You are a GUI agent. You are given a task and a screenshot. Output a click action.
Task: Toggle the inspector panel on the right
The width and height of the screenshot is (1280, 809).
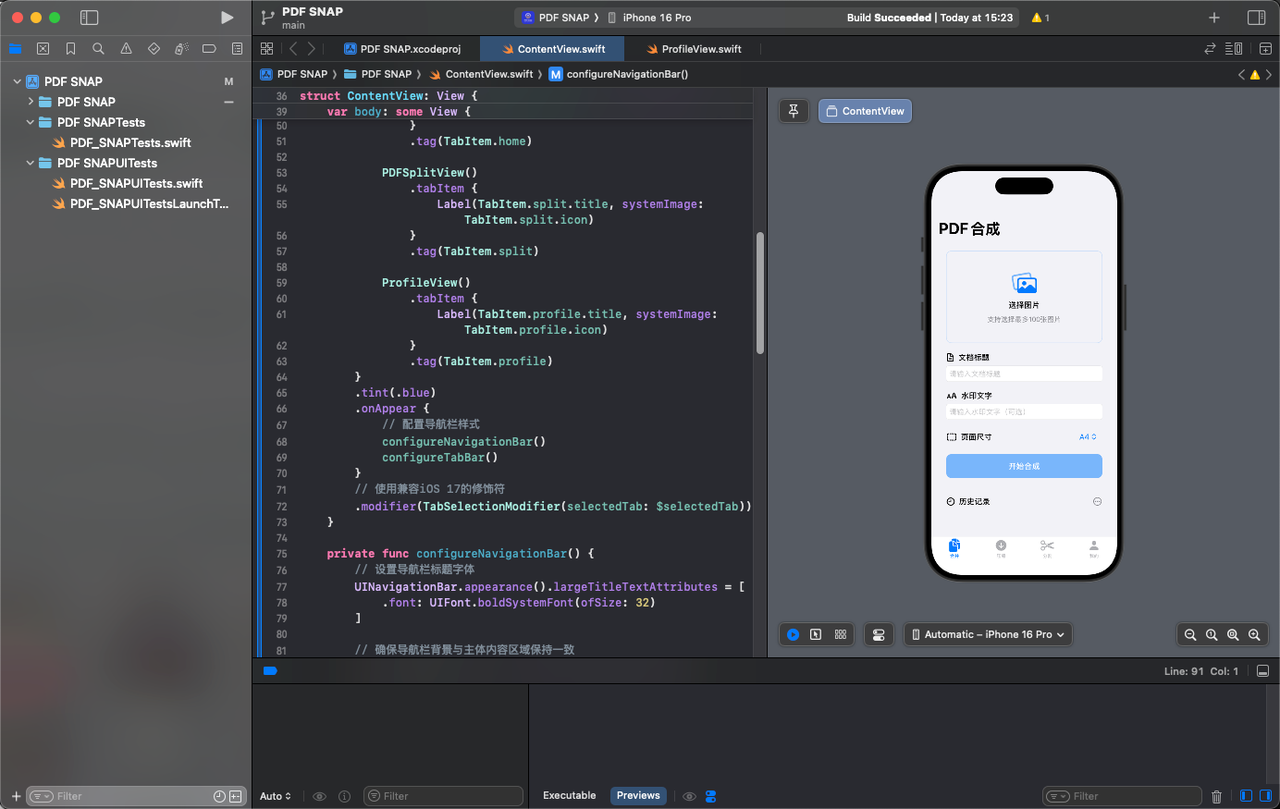click(1257, 18)
